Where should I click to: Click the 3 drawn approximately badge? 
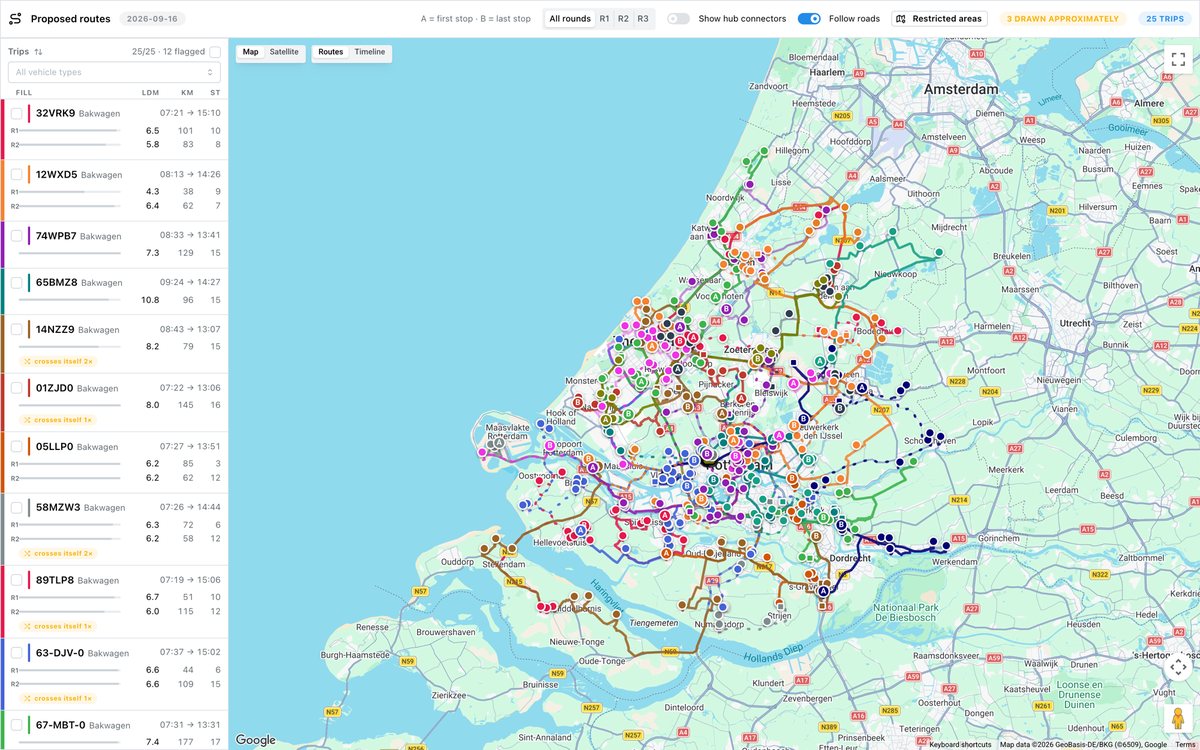pyautogui.click(x=1063, y=19)
